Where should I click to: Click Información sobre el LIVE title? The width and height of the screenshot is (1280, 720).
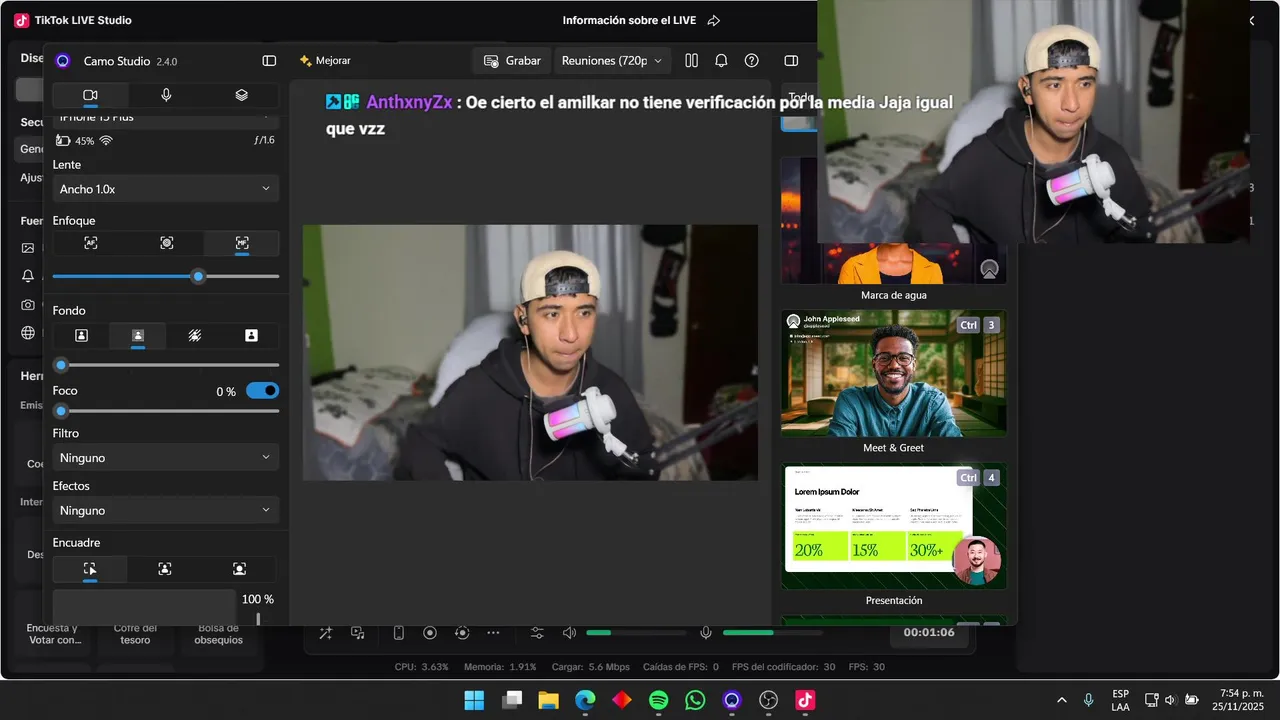[x=629, y=21]
